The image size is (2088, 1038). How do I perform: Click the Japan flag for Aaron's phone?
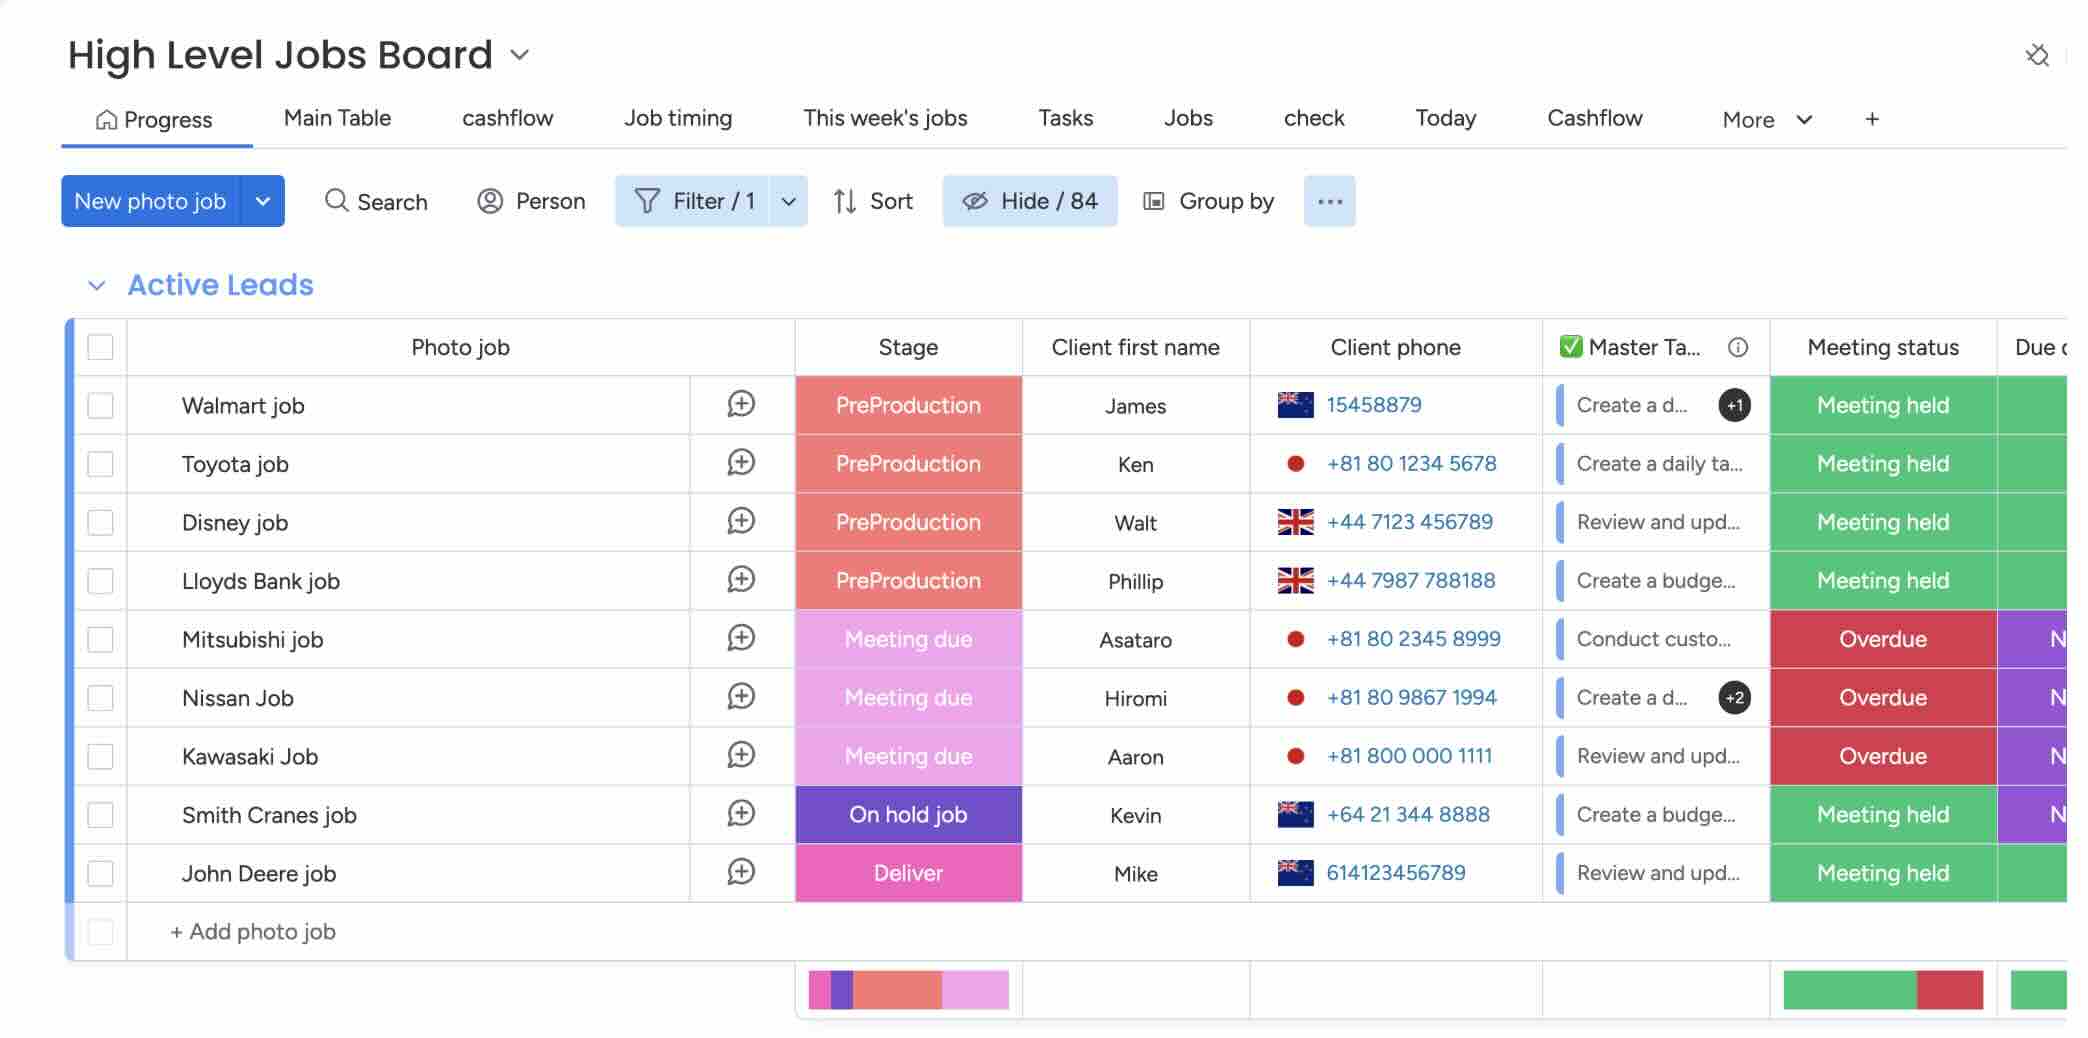pos(1295,756)
